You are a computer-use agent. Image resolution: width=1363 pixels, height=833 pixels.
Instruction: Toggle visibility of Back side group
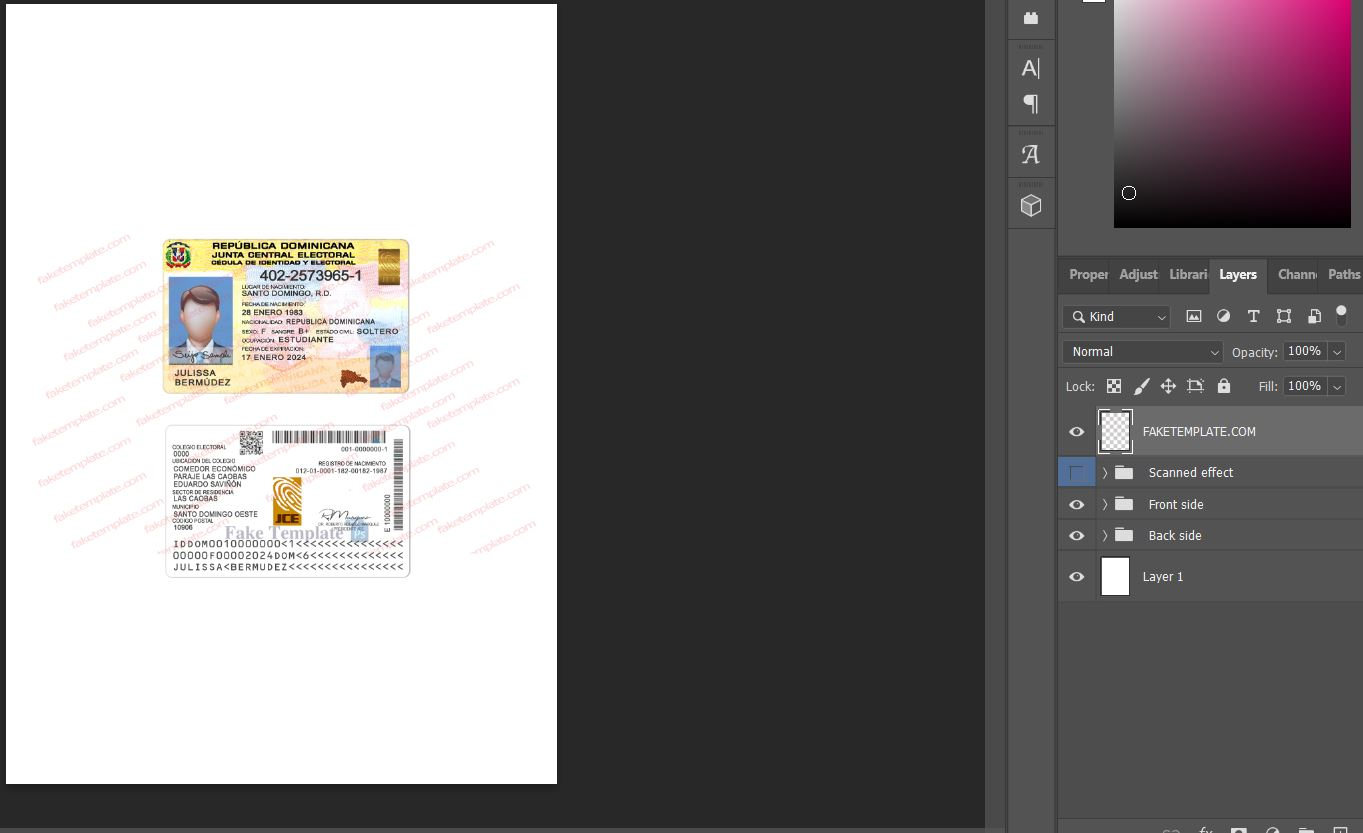point(1076,536)
